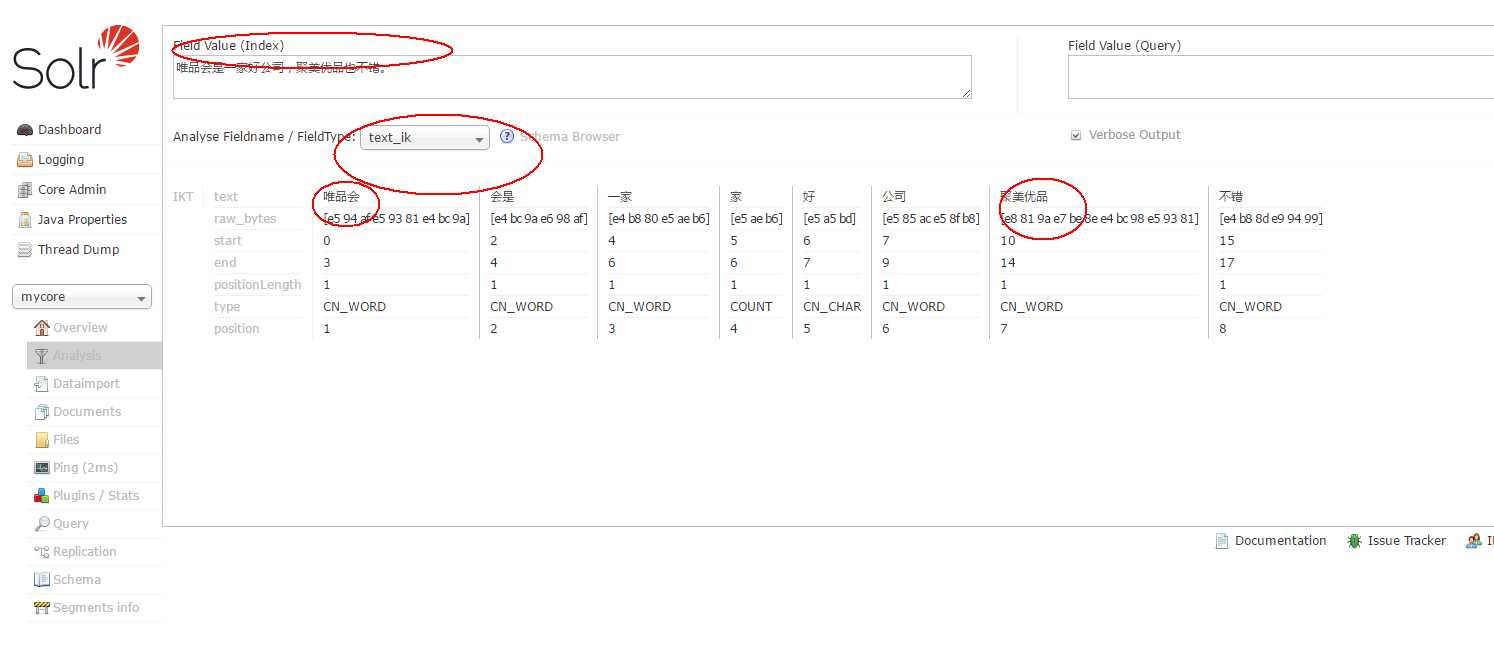This screenshot has width=1494, height=653.
Task: Click the Analyse Fieldname / FieldType label
Action: coord(264,137)
